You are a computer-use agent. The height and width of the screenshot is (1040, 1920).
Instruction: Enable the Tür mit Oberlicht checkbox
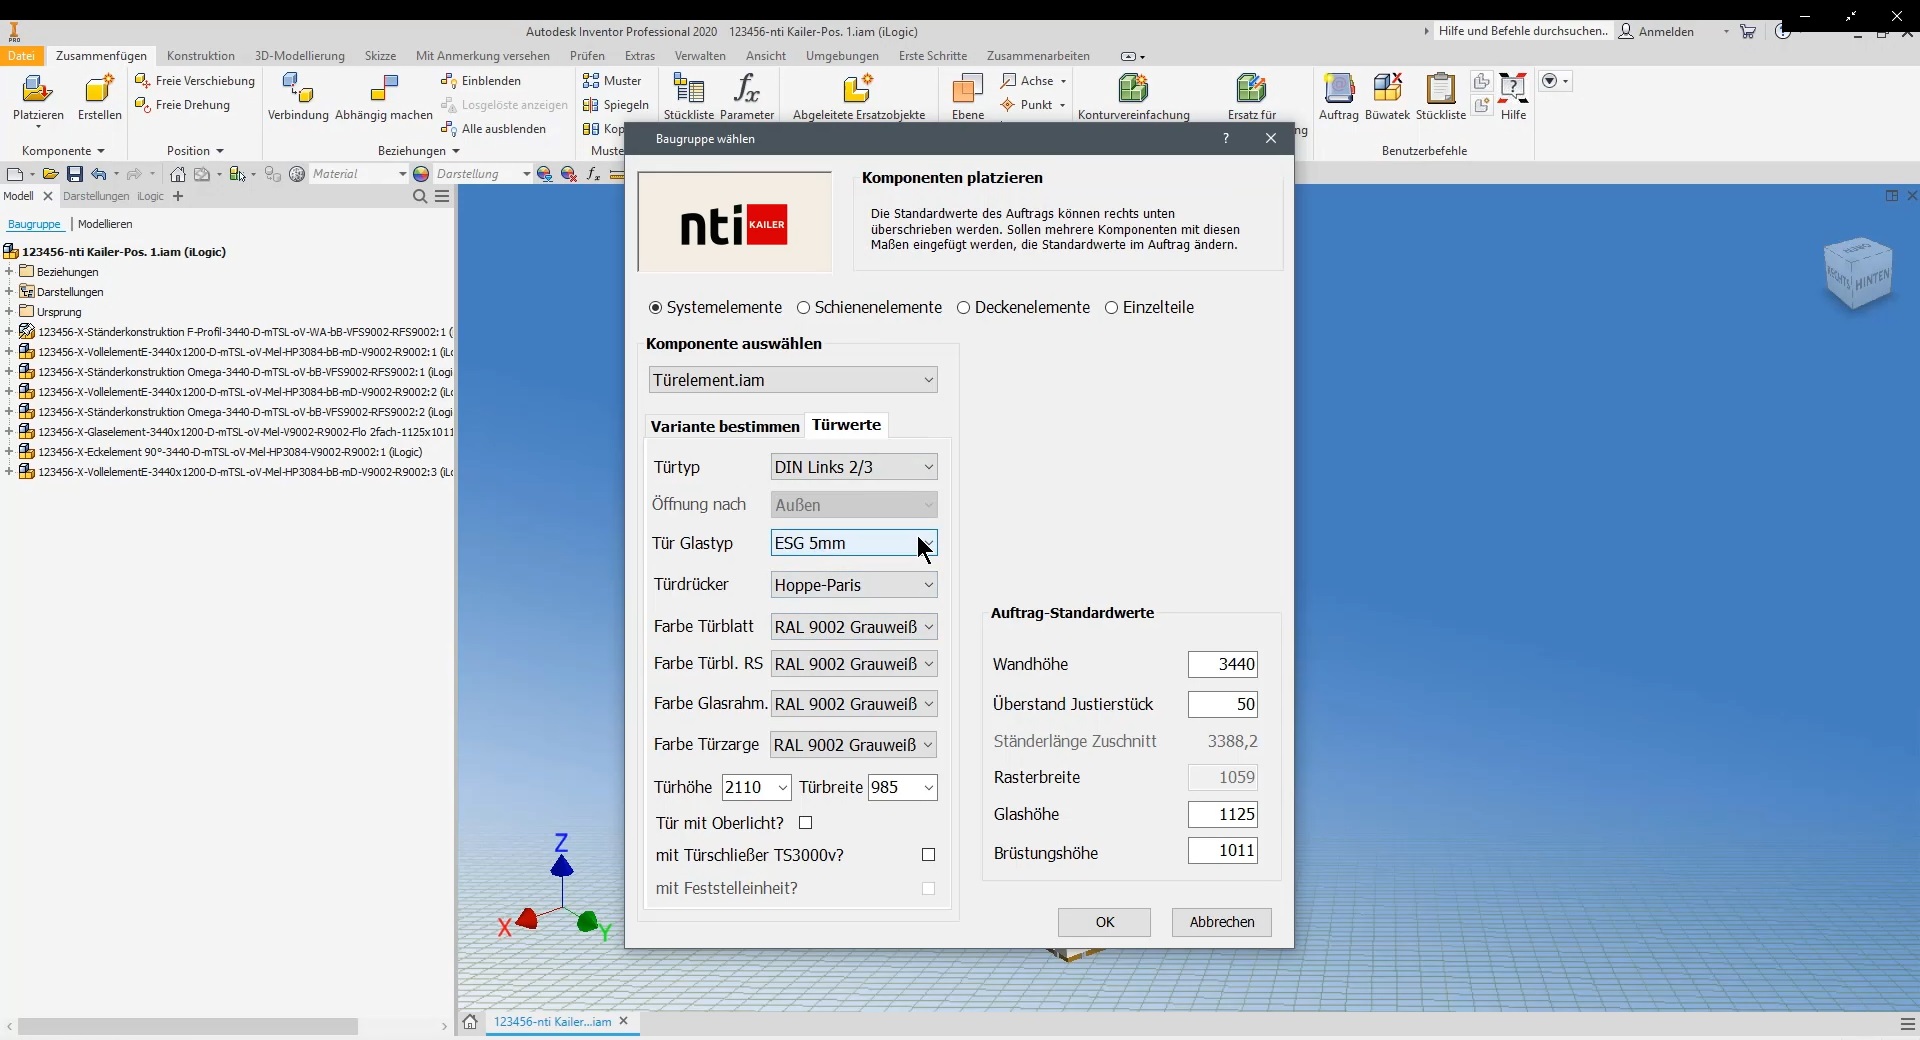pos(806,823)
